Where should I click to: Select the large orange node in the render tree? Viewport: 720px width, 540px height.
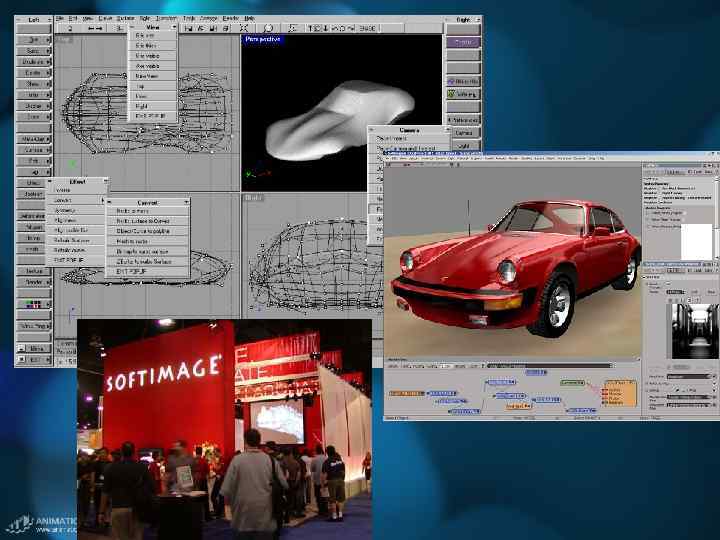pyautogui.click(x=619, y=393)
